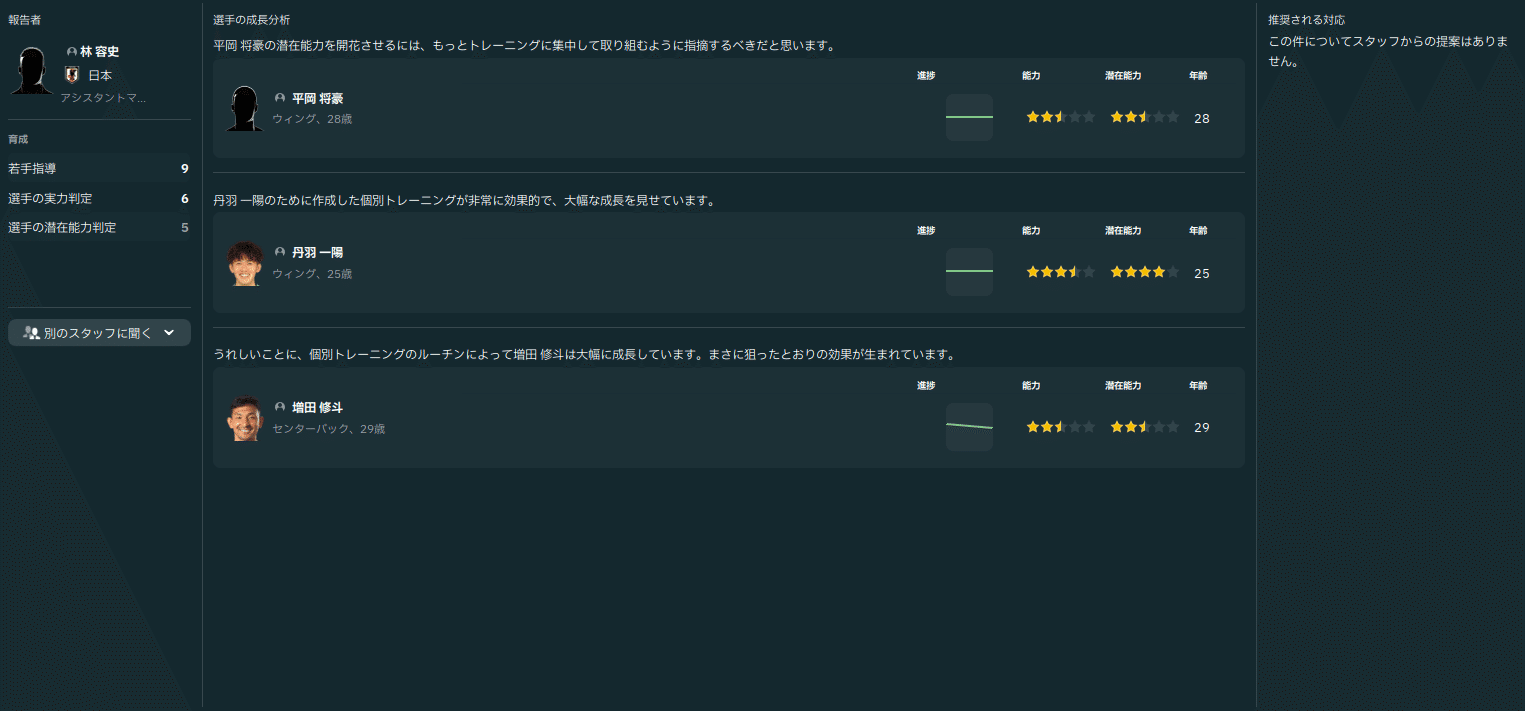This screenshot has height=711, width=1525.
Task: Click person icon beside 林 容史
Action: point(72,52)
